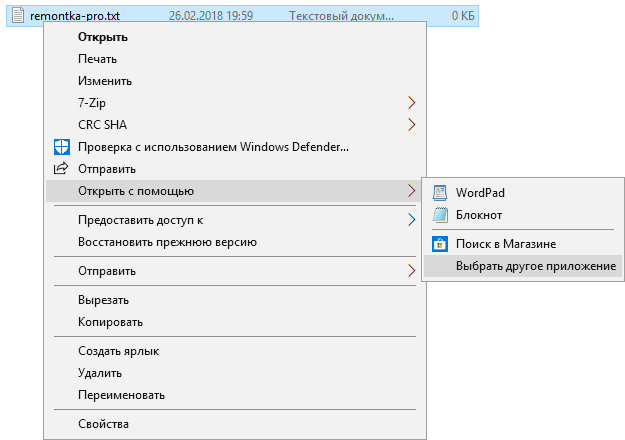The image size is (625, 440).
Task: Choose Открыть from the context menu
Action: pyautogui.click(x=235, y=37)
